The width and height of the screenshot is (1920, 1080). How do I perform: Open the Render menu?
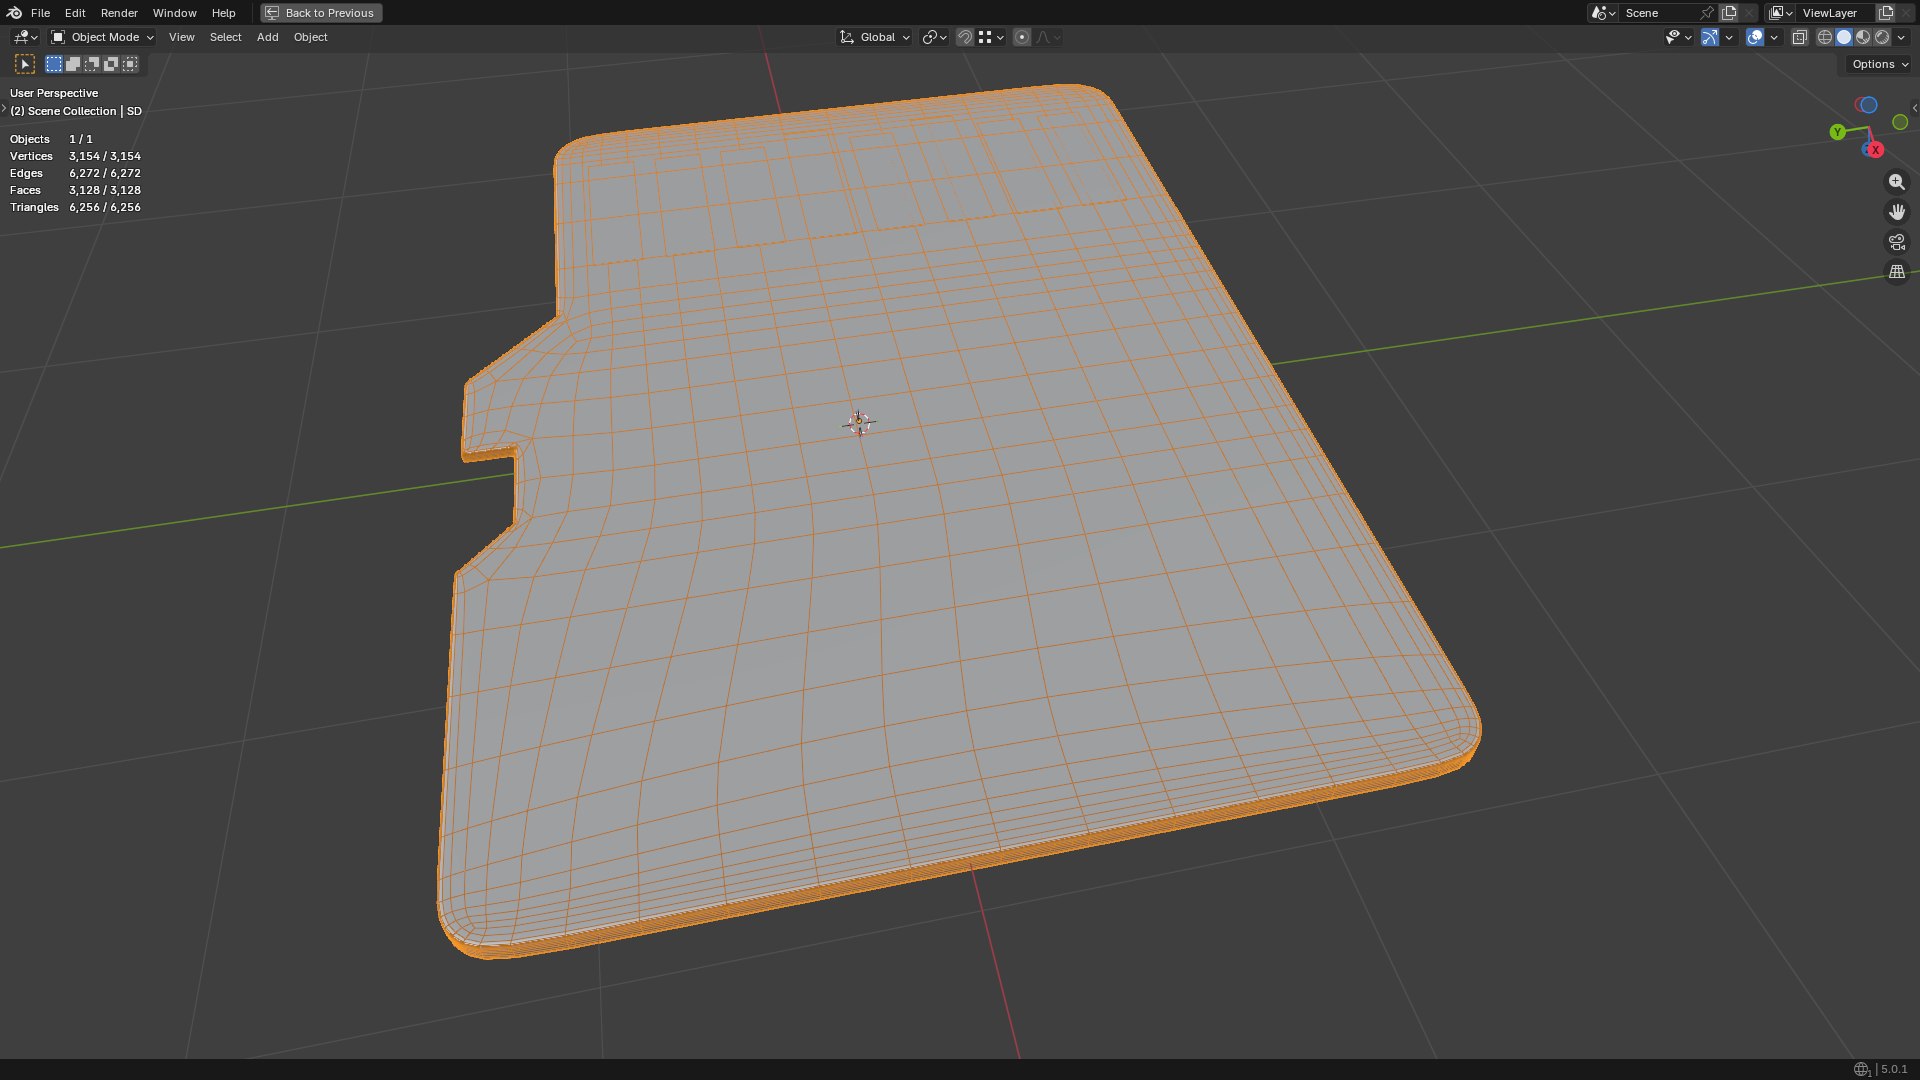pos(119,13)
